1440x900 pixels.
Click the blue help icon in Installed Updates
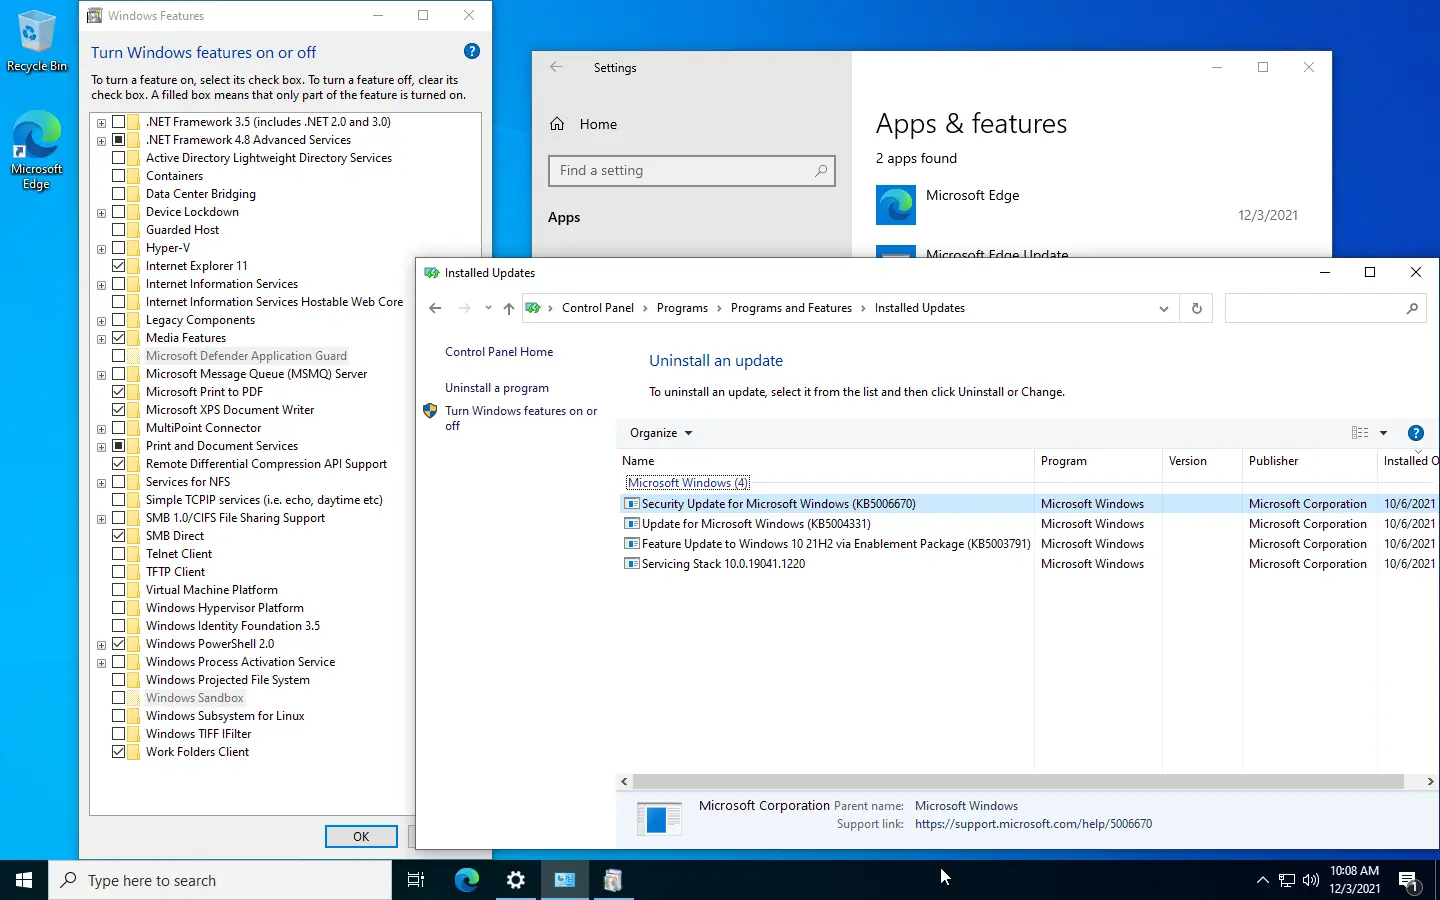(1415, 433)
